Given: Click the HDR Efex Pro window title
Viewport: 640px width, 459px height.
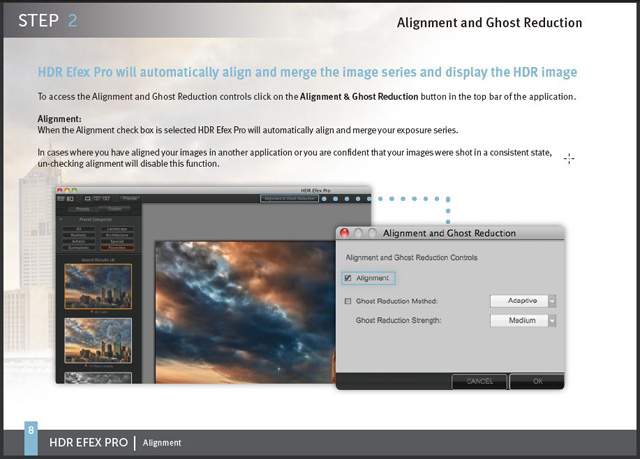Looking at the screenshot, I should (316, 191).
